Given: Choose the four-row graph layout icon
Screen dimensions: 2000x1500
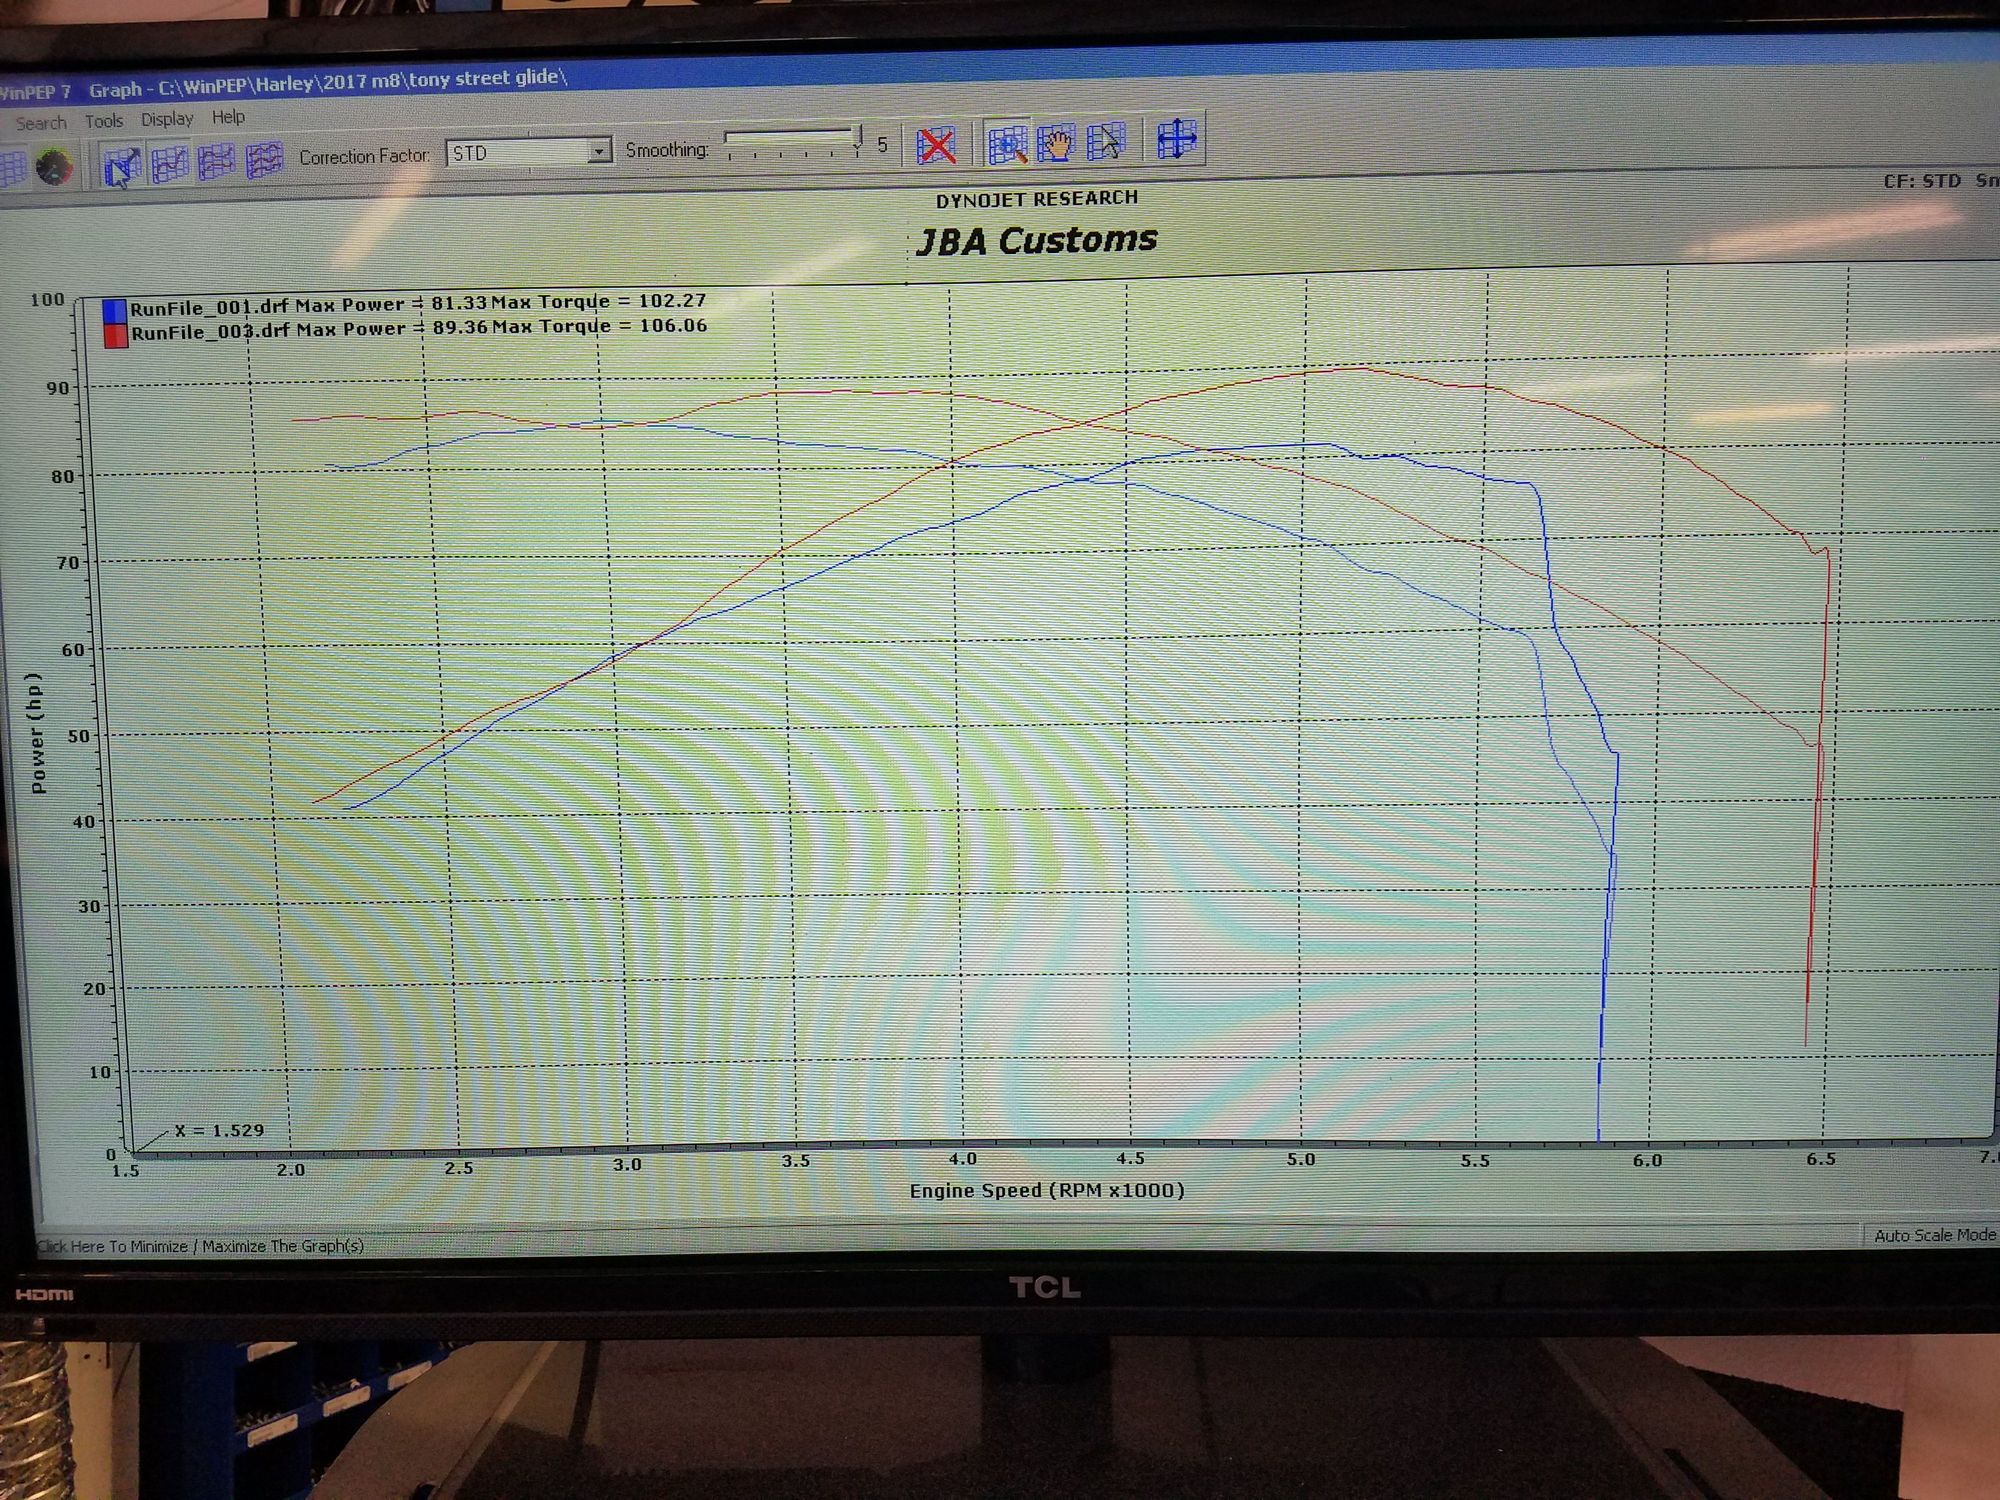Looking at the screenshot, I should pos(264,160).
